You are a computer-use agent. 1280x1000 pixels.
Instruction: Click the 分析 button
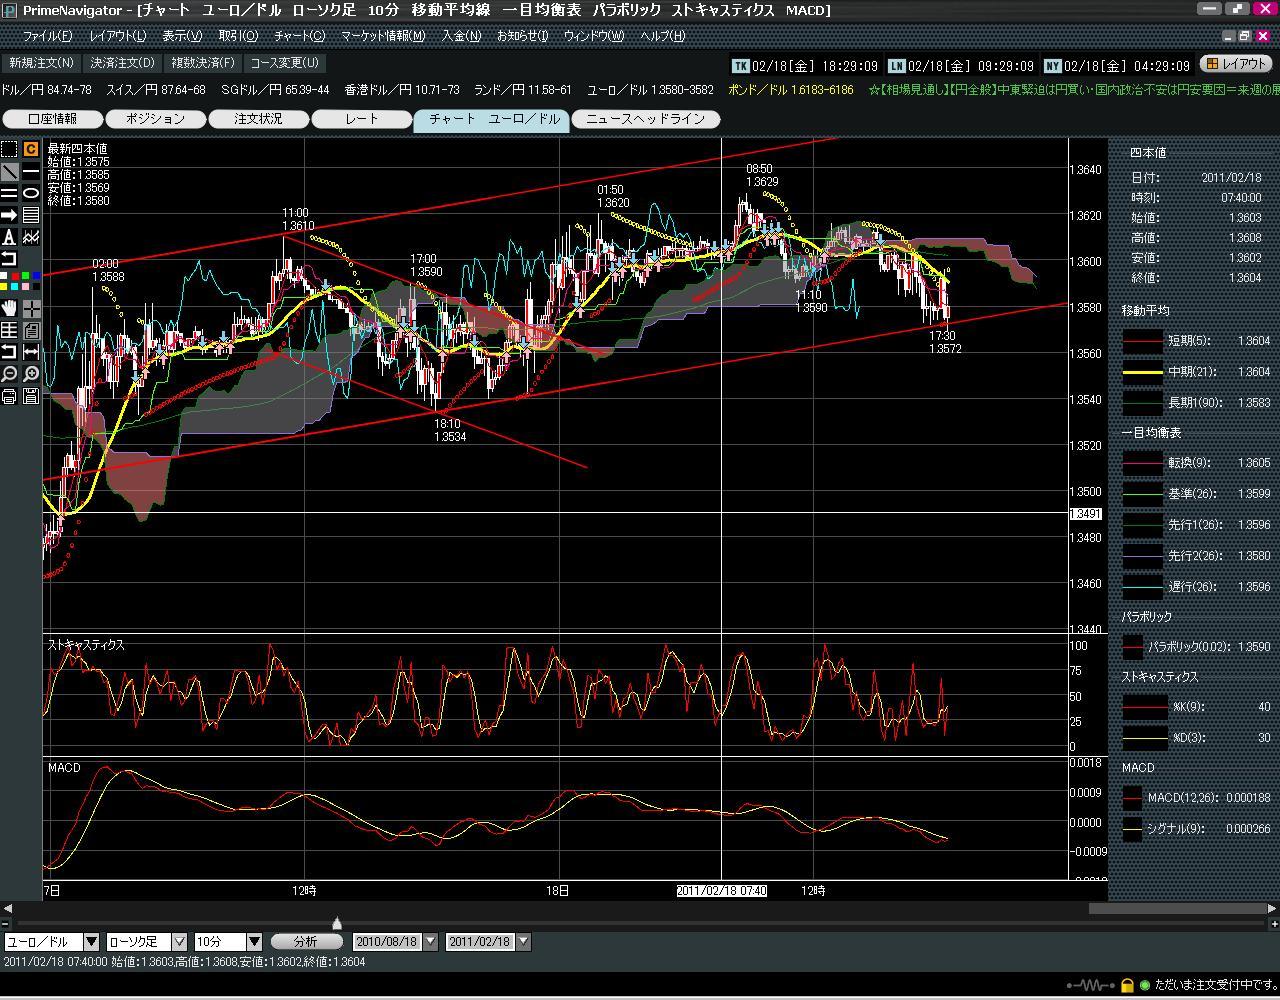[x=306, y=942]
